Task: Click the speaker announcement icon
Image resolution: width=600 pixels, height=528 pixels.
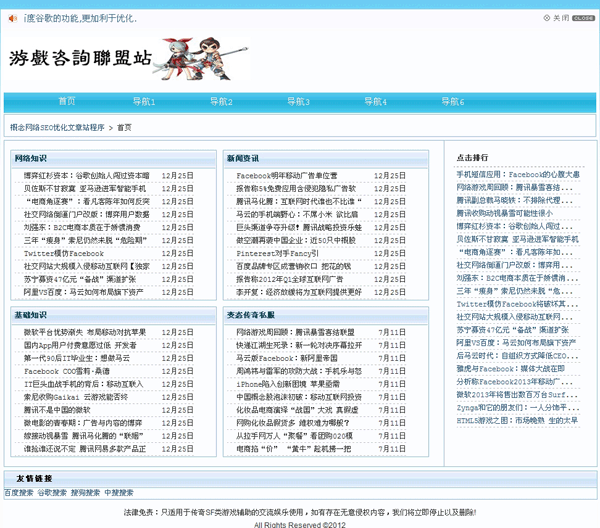Action: pos(11,18)
